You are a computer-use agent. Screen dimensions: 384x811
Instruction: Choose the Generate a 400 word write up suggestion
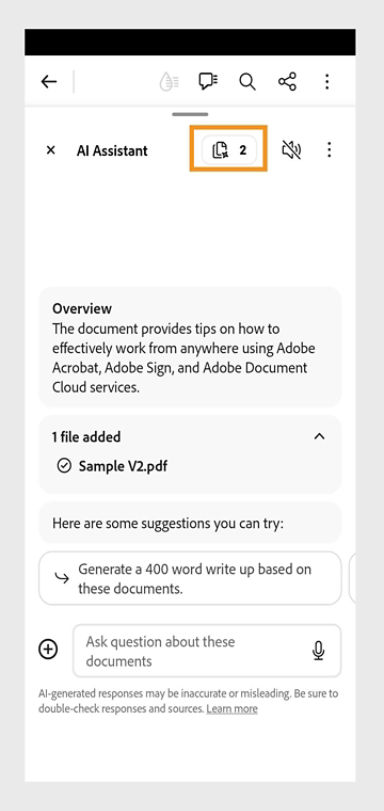pyautogui.click(x=190, y=578)
